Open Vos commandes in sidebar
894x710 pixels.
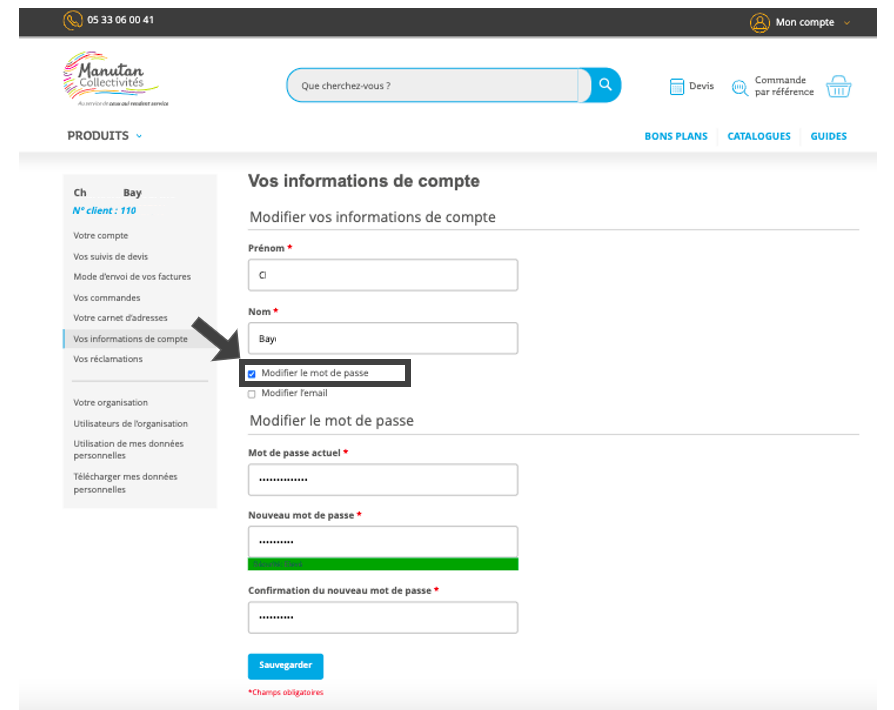(x=107, y=298)
